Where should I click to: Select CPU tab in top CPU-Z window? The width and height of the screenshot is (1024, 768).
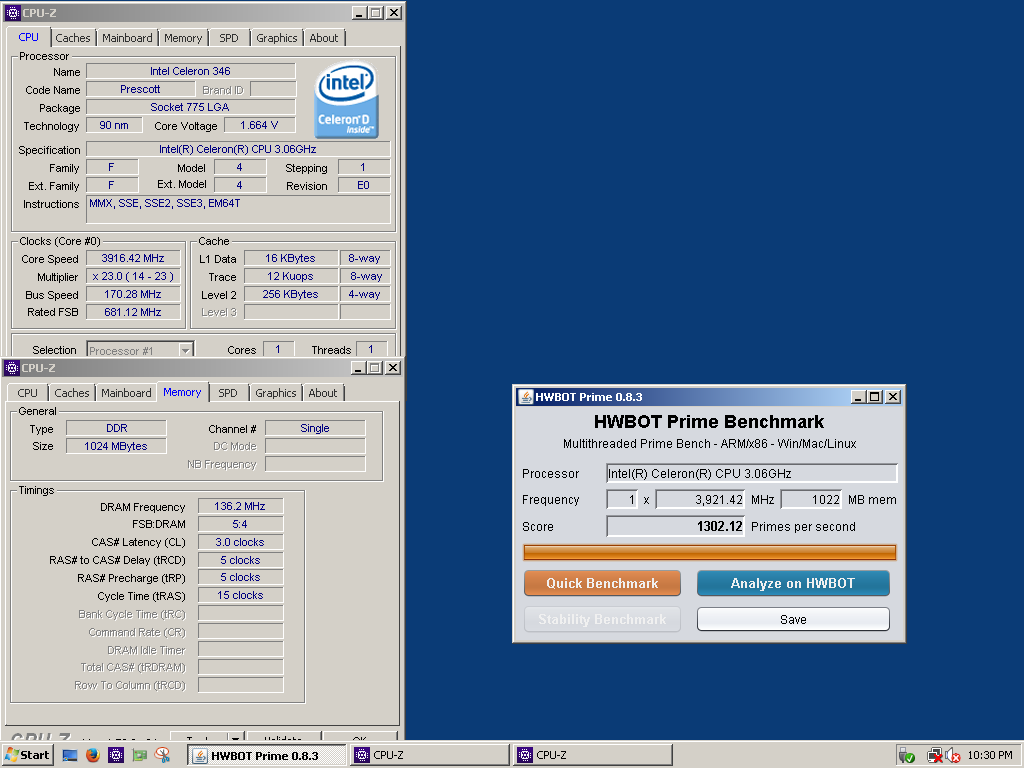pyautogui.click(x=29, y=37)
